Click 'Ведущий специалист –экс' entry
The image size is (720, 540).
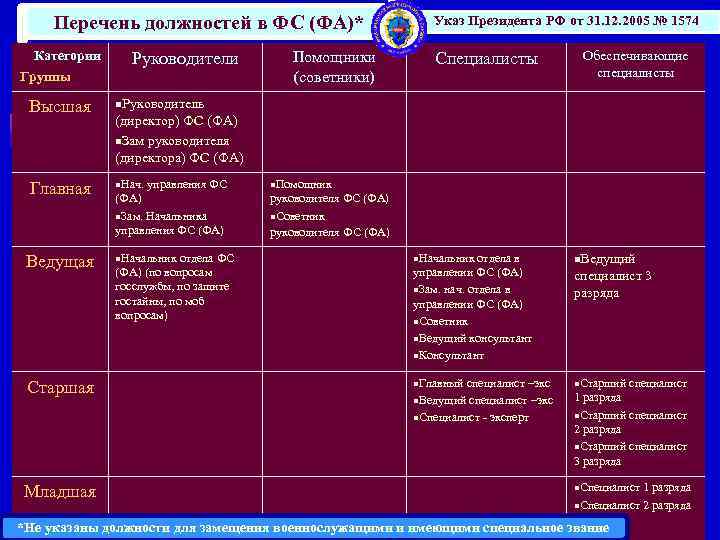click(483, 400)
